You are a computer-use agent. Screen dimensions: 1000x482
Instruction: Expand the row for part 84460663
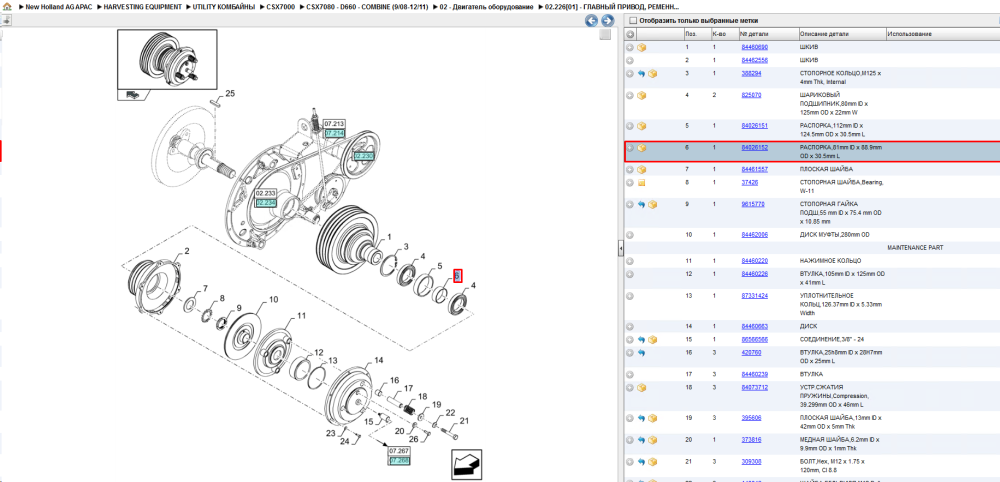pos(629,327)
